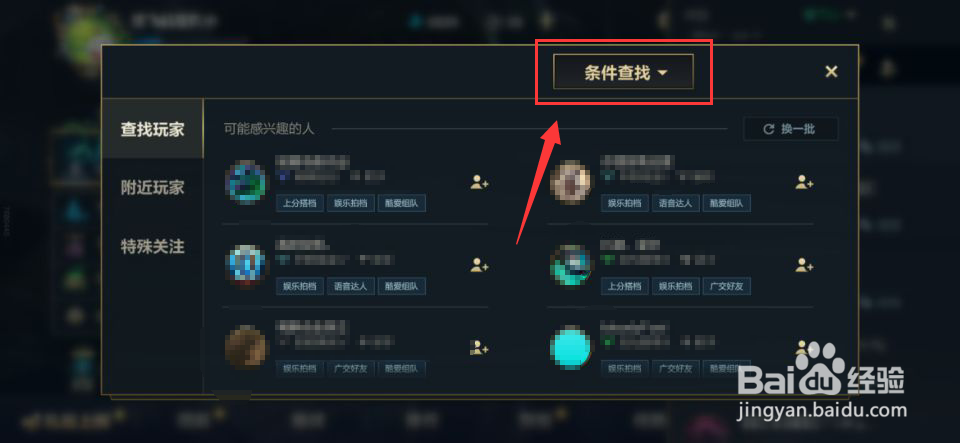This screenshot has height=443, width=960.
Task: Add the first right-column player as a friend
Action: tap(804, 182)
